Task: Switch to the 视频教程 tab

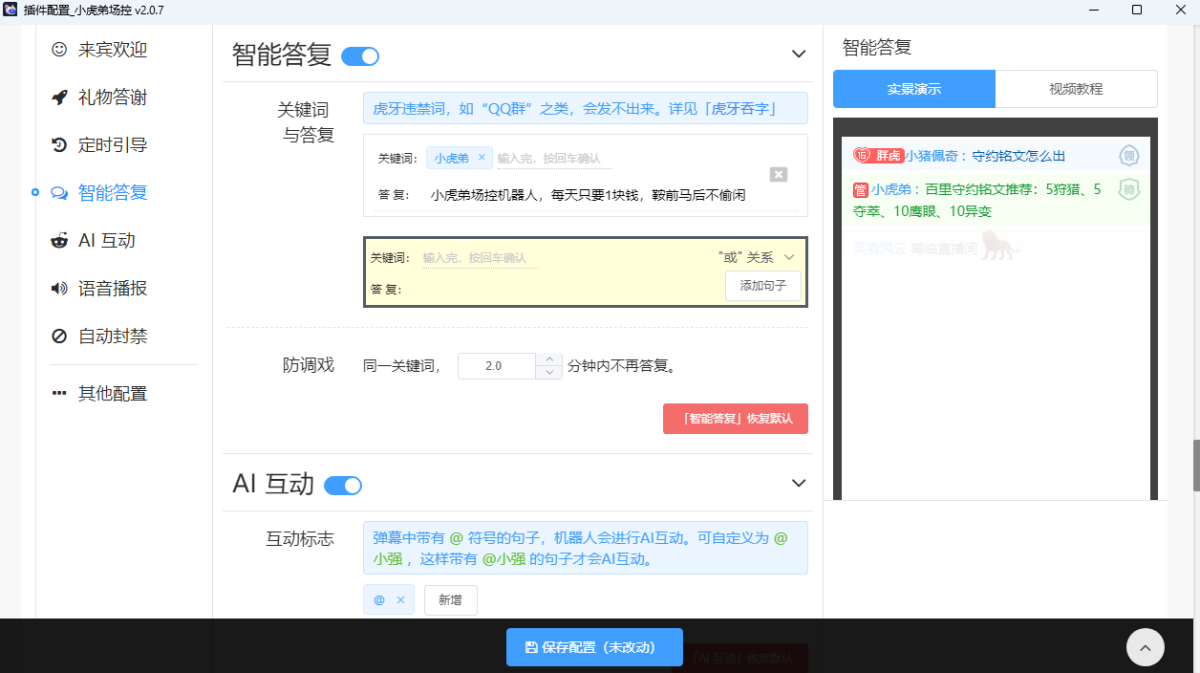Action: tap(1076, 88)
